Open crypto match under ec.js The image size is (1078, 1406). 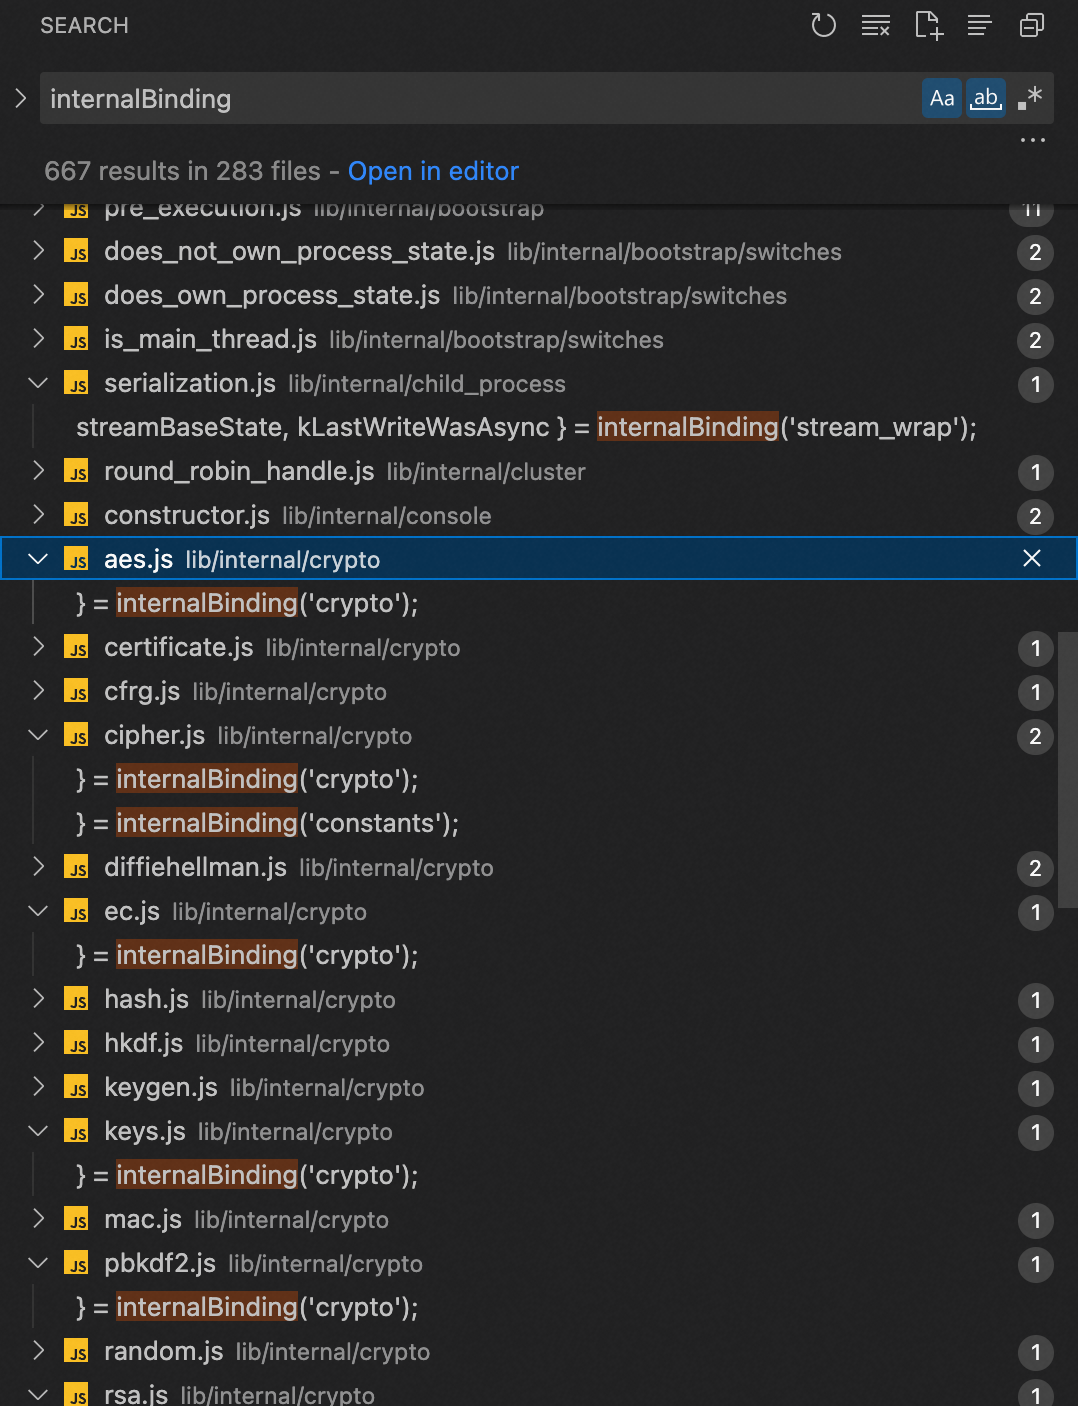(x=247, y=955)
